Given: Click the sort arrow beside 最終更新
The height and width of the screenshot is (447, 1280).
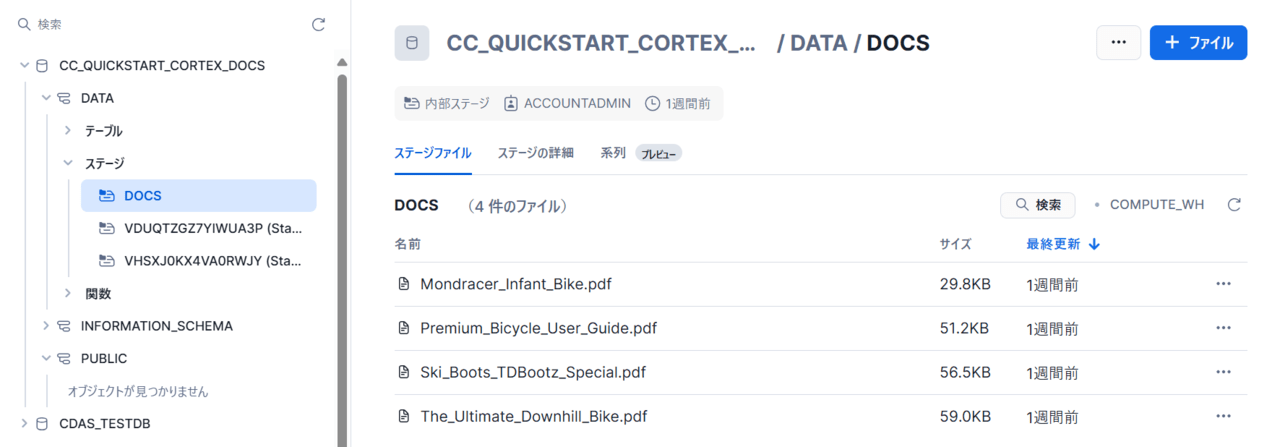Looking at the screenshot, I should tap(1095, 244).
